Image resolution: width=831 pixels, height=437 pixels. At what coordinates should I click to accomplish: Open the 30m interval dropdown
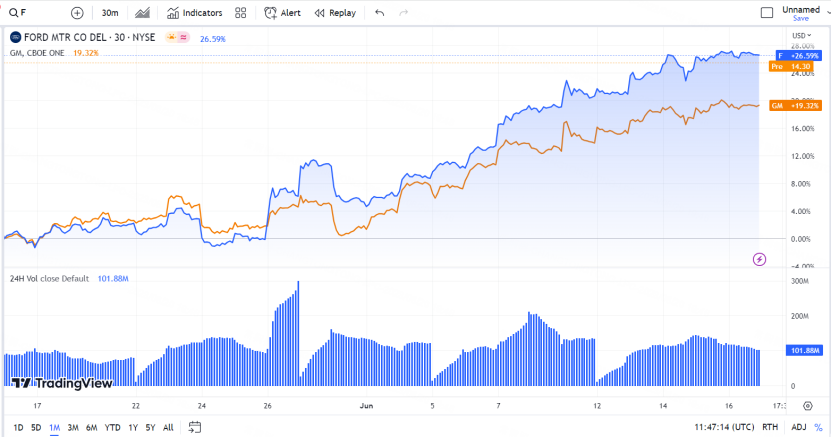[110, 13]
